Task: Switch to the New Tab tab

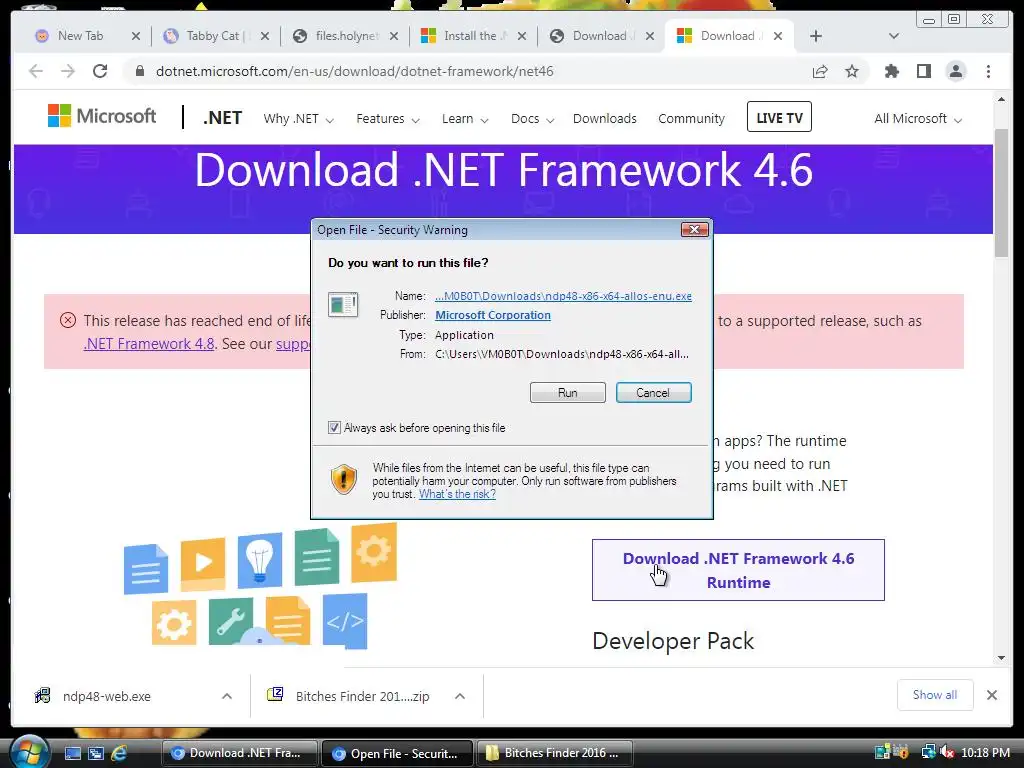Action: 80,36
